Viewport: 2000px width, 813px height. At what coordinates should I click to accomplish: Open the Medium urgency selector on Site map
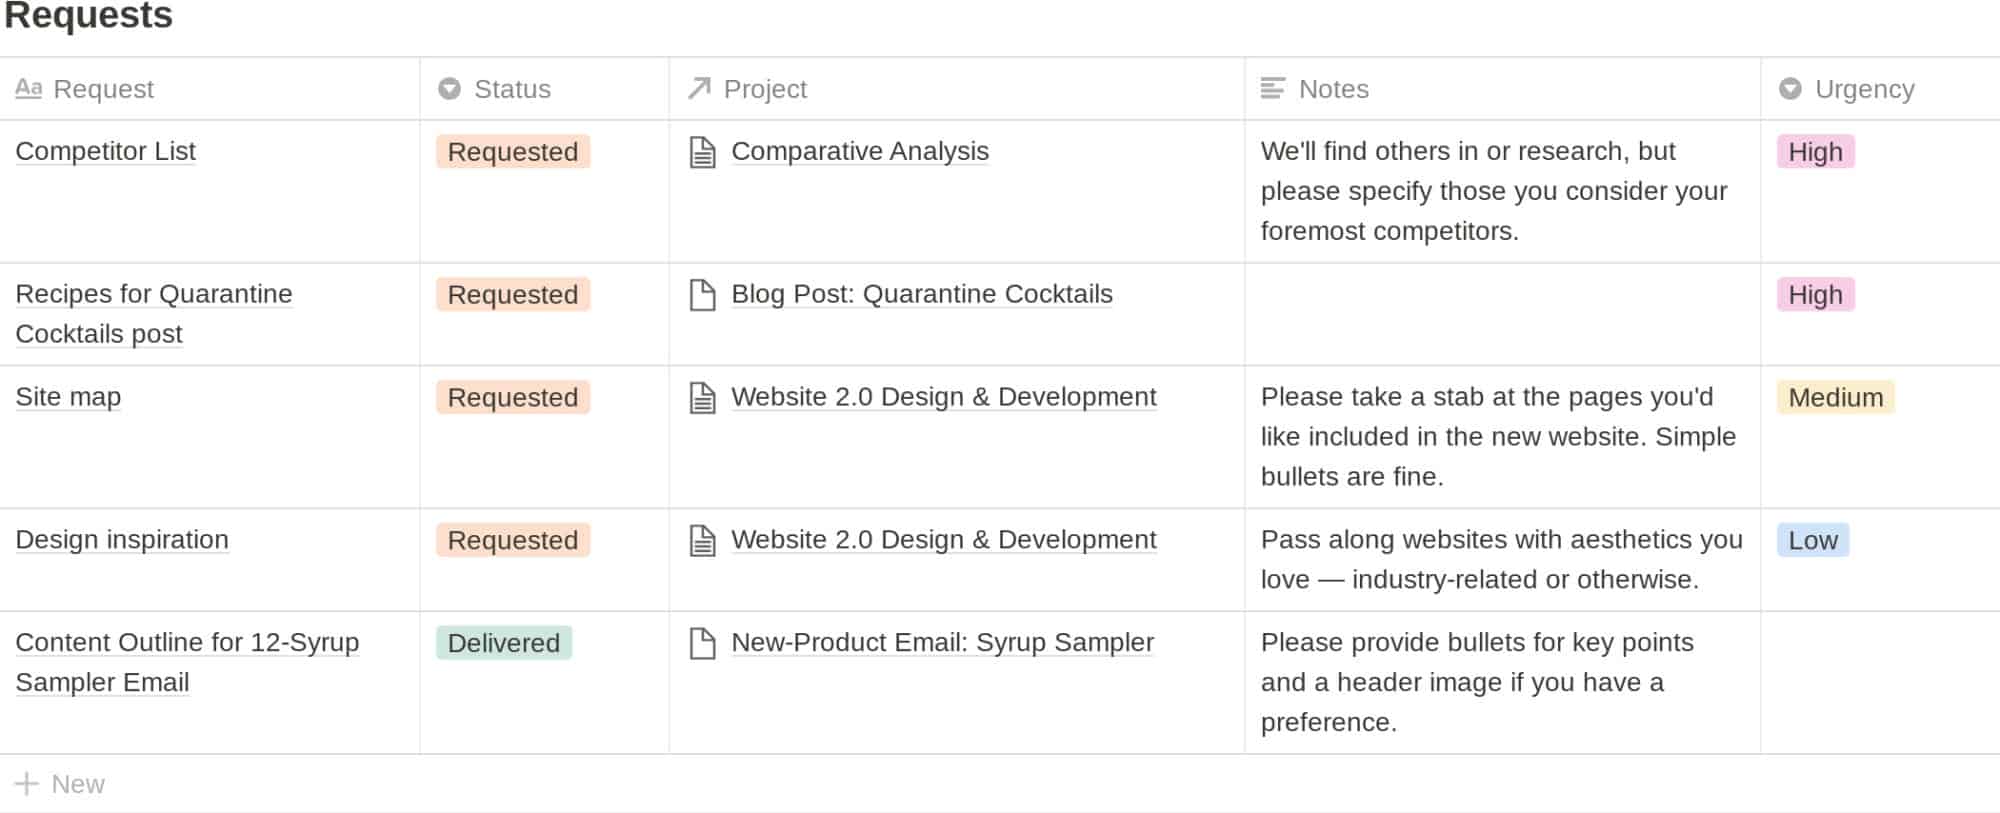tap(1834, 397)
